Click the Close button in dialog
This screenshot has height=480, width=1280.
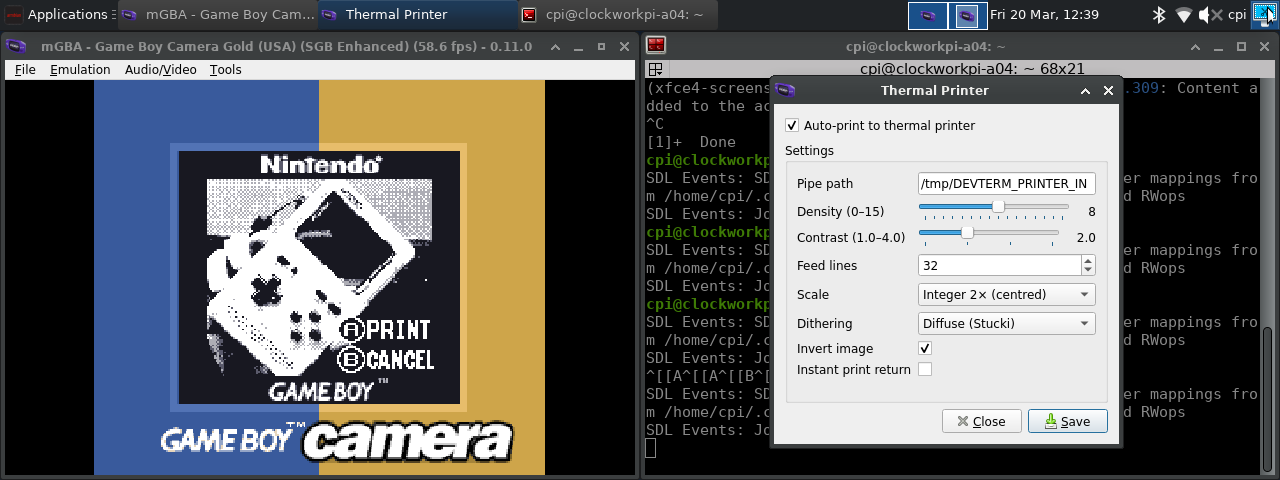click(x=981, y=421)
